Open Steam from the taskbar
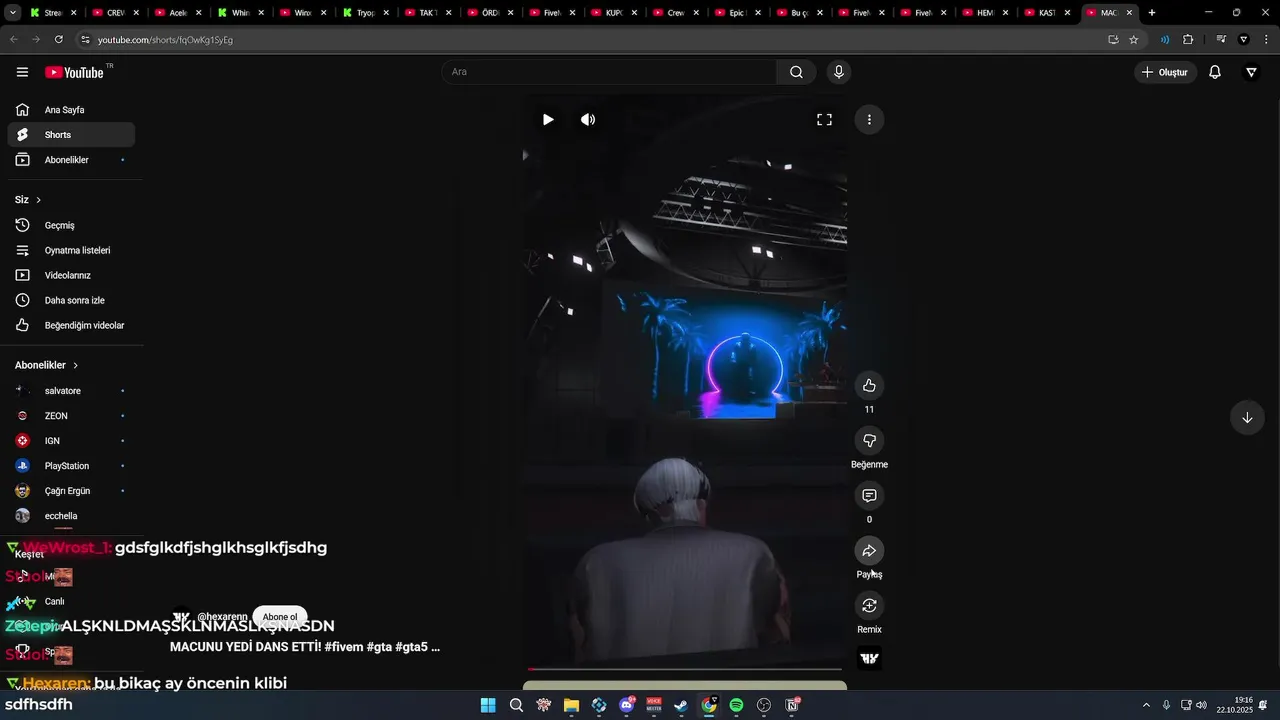The height and width of the screenshot is (720, 1280). [681, 705]
